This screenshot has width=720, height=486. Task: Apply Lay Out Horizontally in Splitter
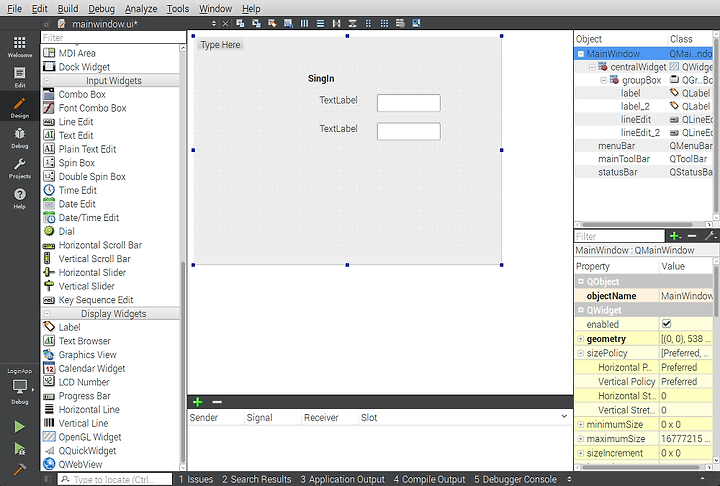click(x=337, y=23)
